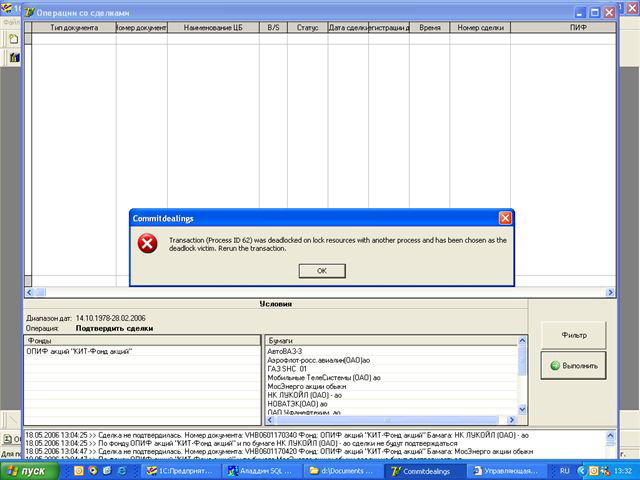Image resolution: width=640 pixels, height=480 pixels.
Task: Select Мобильные ТелеСистемы (ОАО) ао row
Action: coord(392,378)
